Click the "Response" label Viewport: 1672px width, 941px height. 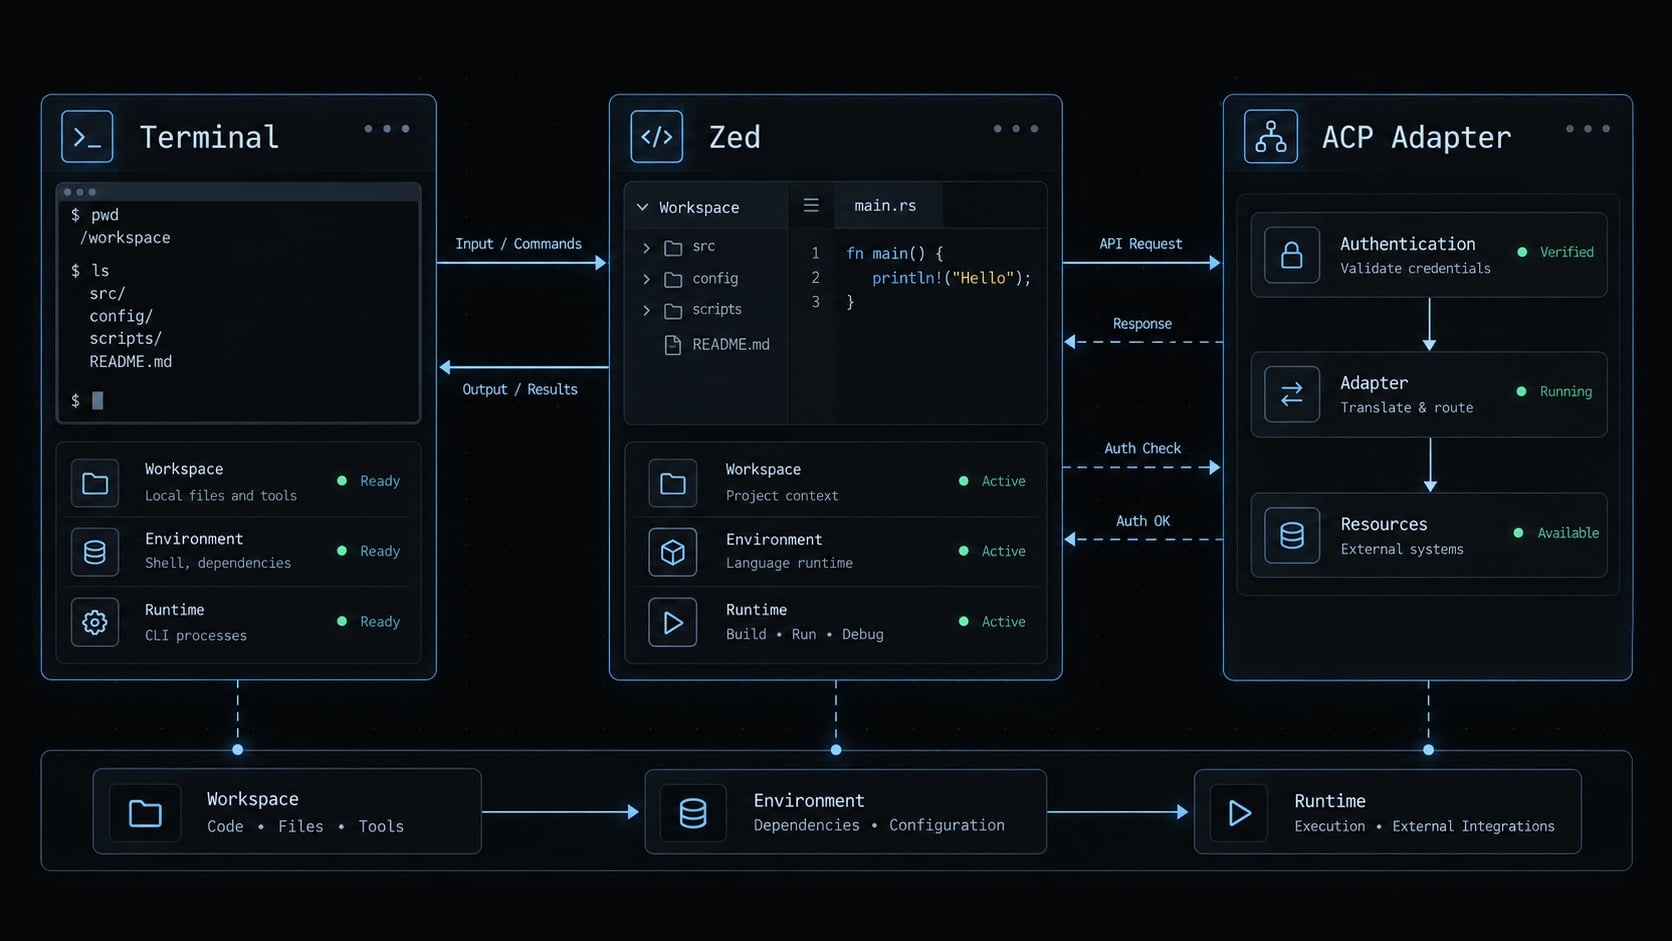(1142, 324)
